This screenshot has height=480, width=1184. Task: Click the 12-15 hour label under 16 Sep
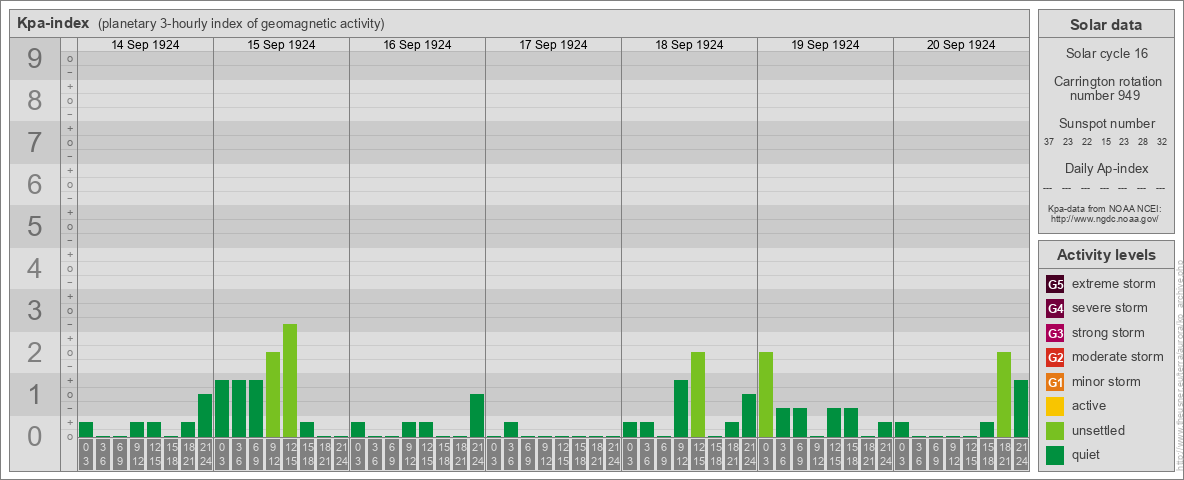pyautogui.click(x=426, y=454)
